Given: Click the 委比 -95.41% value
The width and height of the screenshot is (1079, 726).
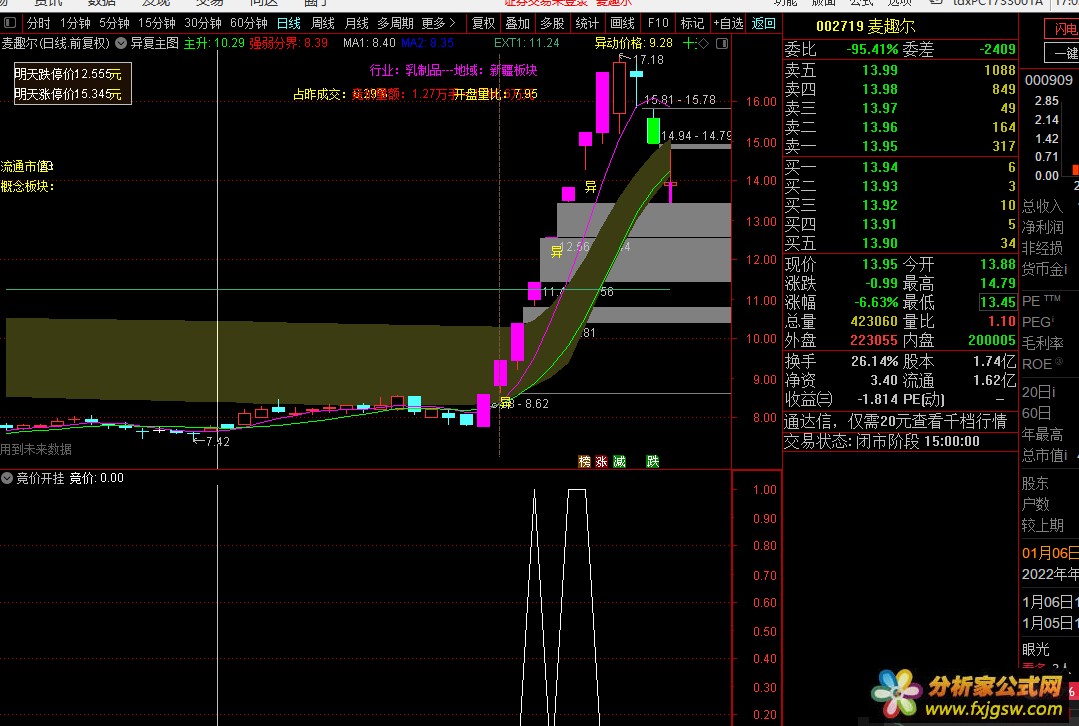Looking at the screenshot, I should (x=872, y=50).
